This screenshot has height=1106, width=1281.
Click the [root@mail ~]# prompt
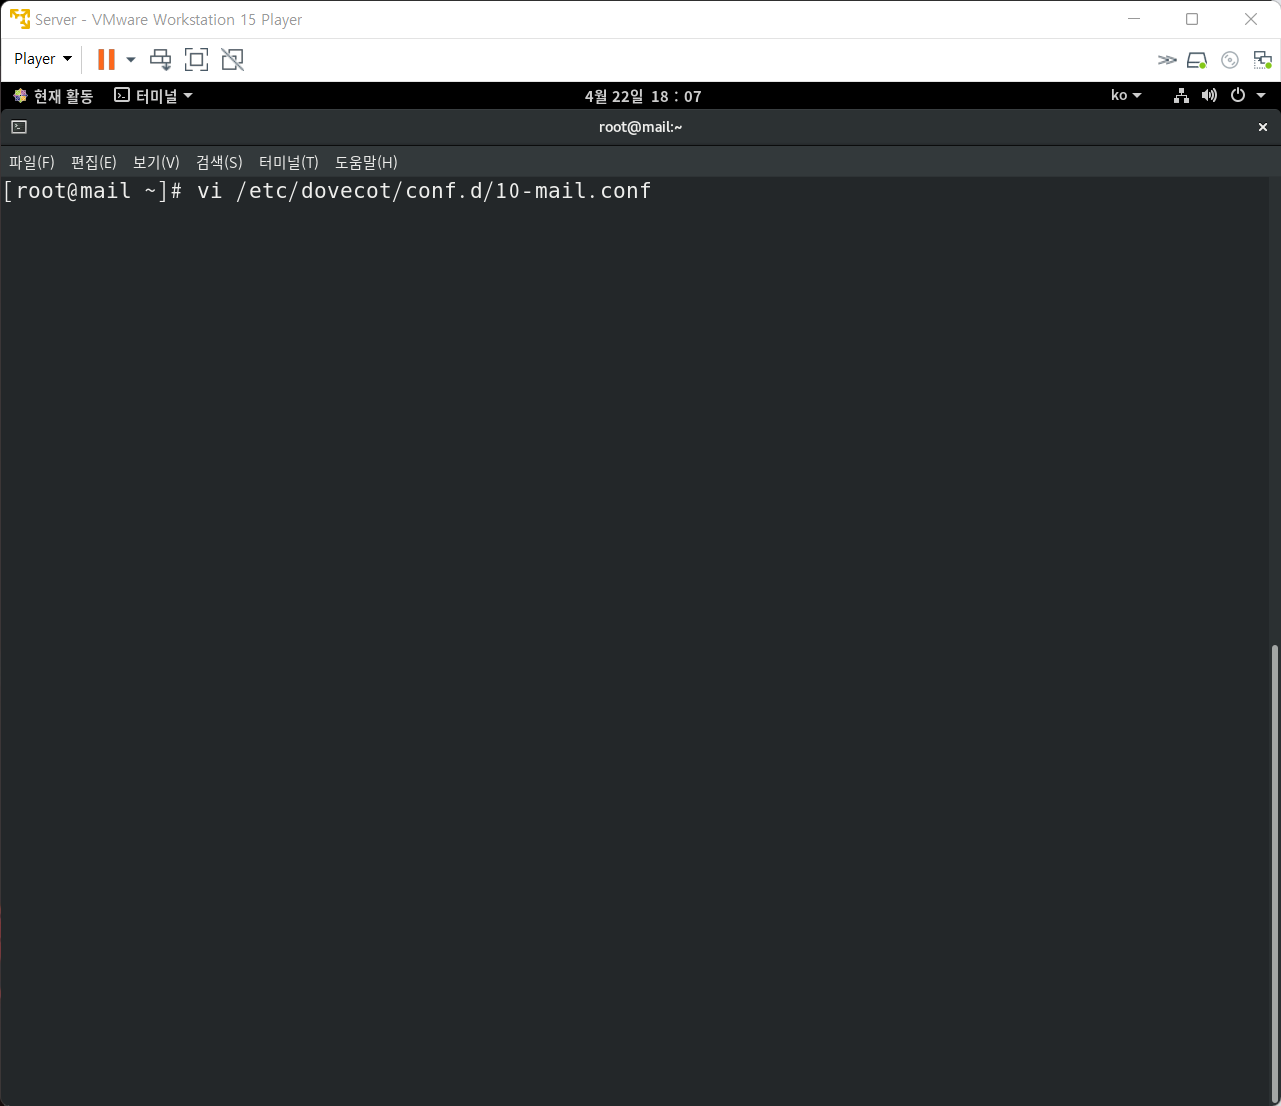coord(93,191)
